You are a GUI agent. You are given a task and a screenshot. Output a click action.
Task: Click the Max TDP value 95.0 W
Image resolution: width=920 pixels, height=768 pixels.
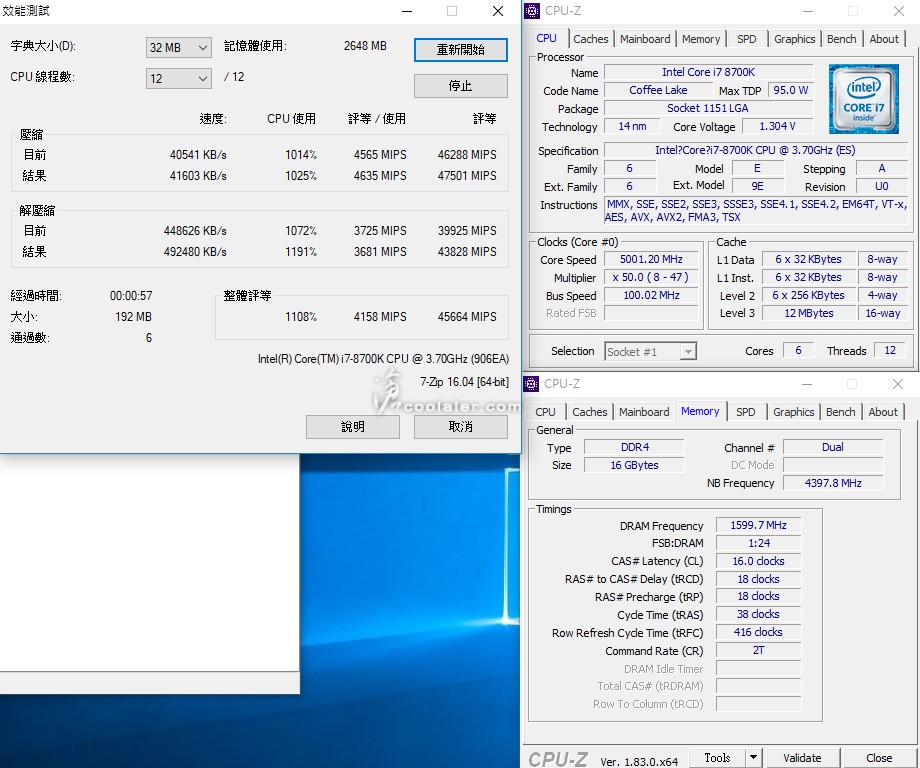pos(790,90)
